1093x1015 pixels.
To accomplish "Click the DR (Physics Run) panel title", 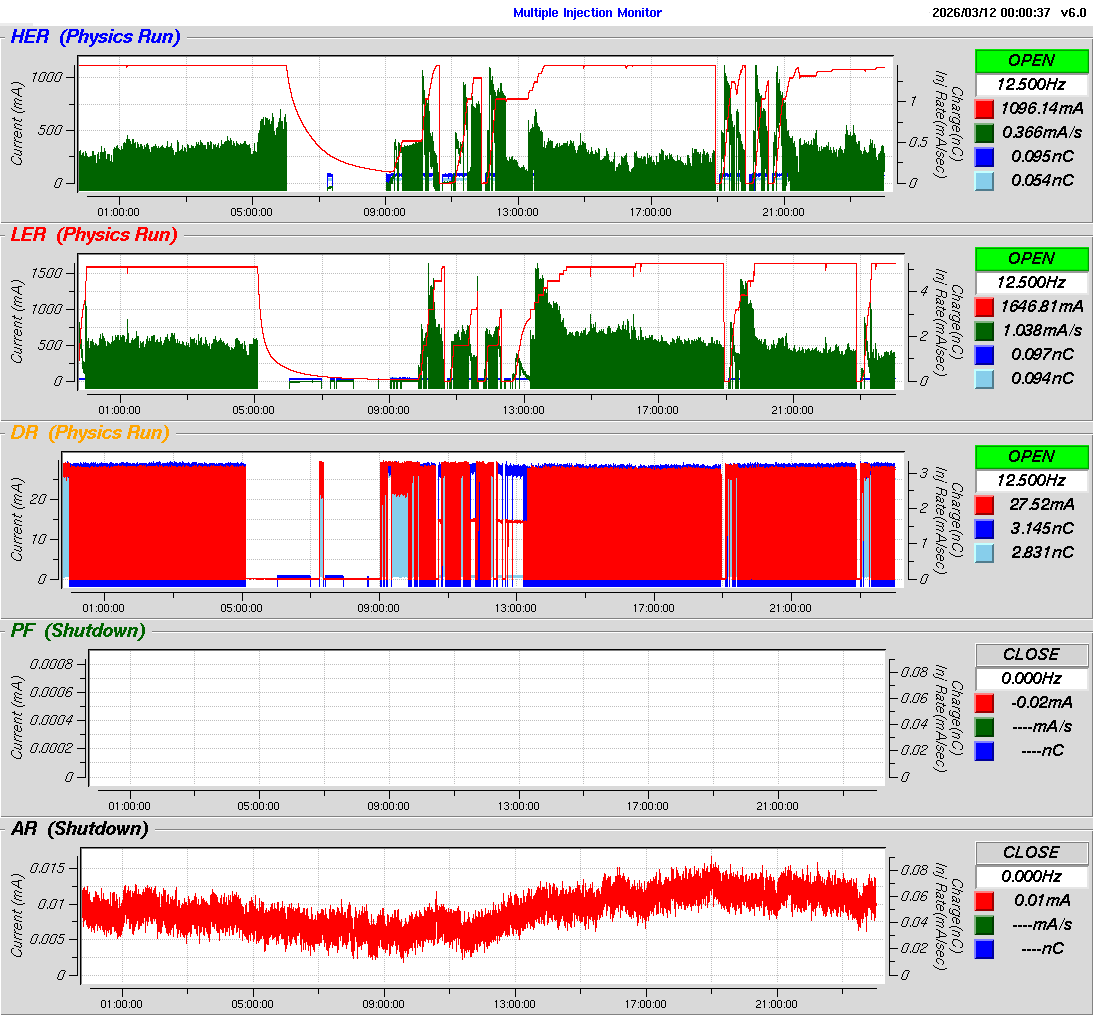I will click(x=89, y=433).
